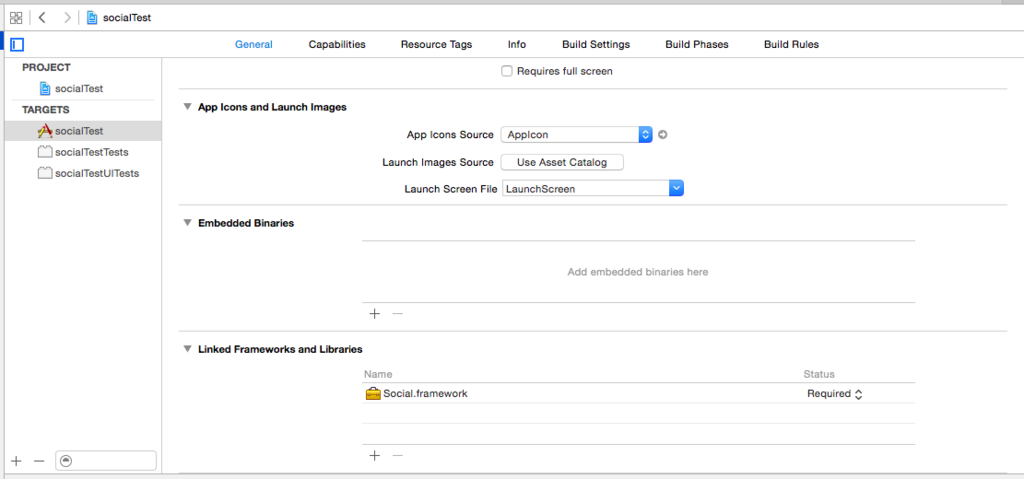The image size is (1024, 479).
Task: Switch to the General tab
Action: coord(253,44)
